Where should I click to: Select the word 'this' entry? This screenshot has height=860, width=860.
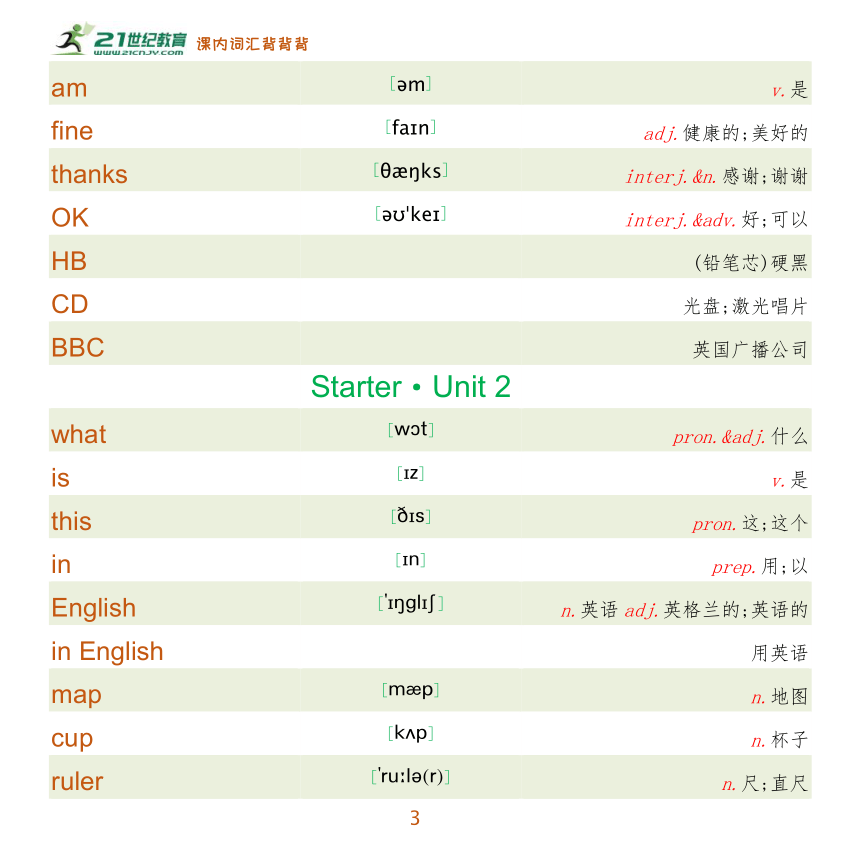click(71, 521)
